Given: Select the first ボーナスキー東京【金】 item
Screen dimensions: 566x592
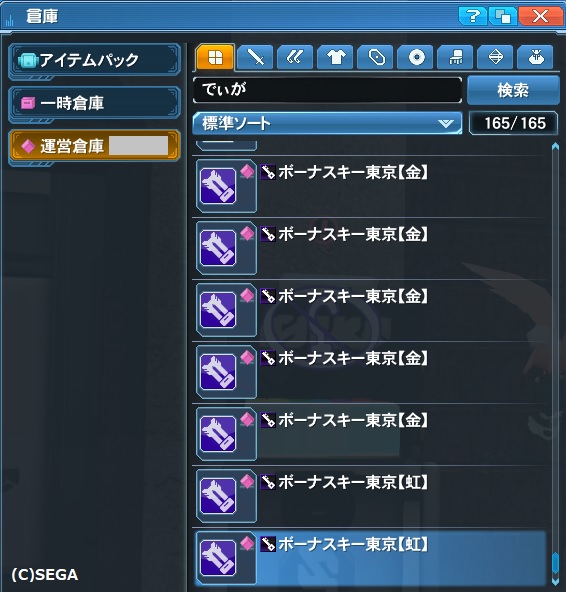Looking at the screenshot, I should pos(370,186).
